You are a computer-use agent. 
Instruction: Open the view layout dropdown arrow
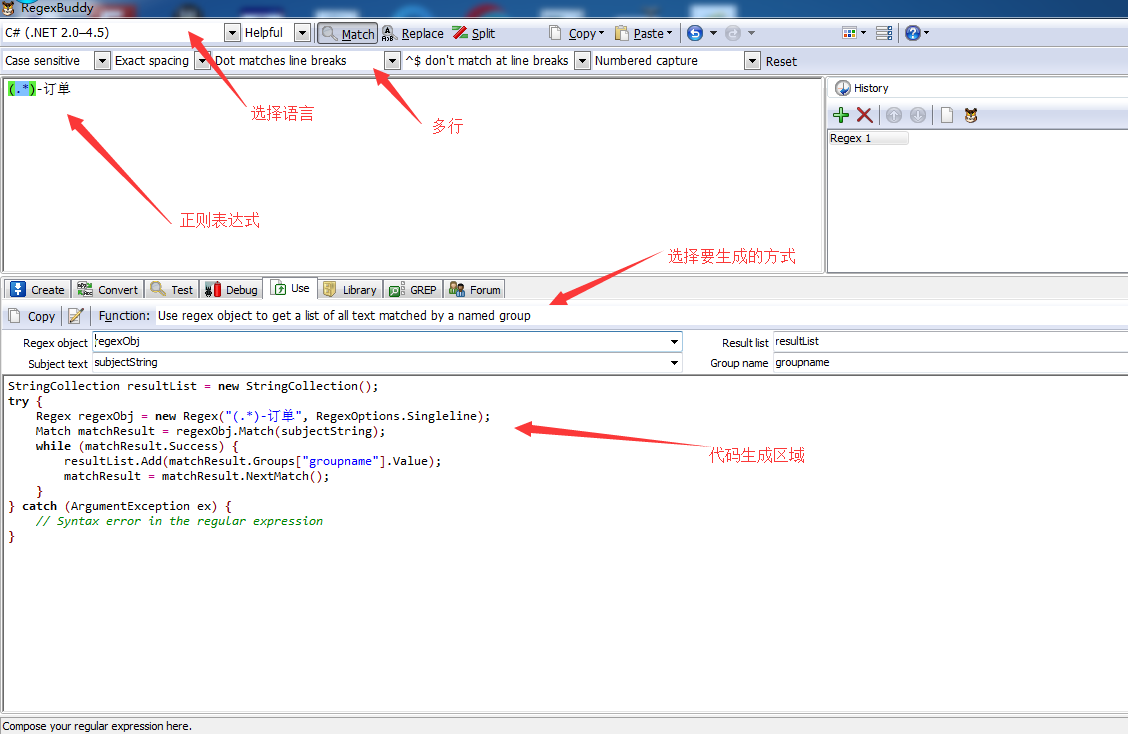coord(863,33)
